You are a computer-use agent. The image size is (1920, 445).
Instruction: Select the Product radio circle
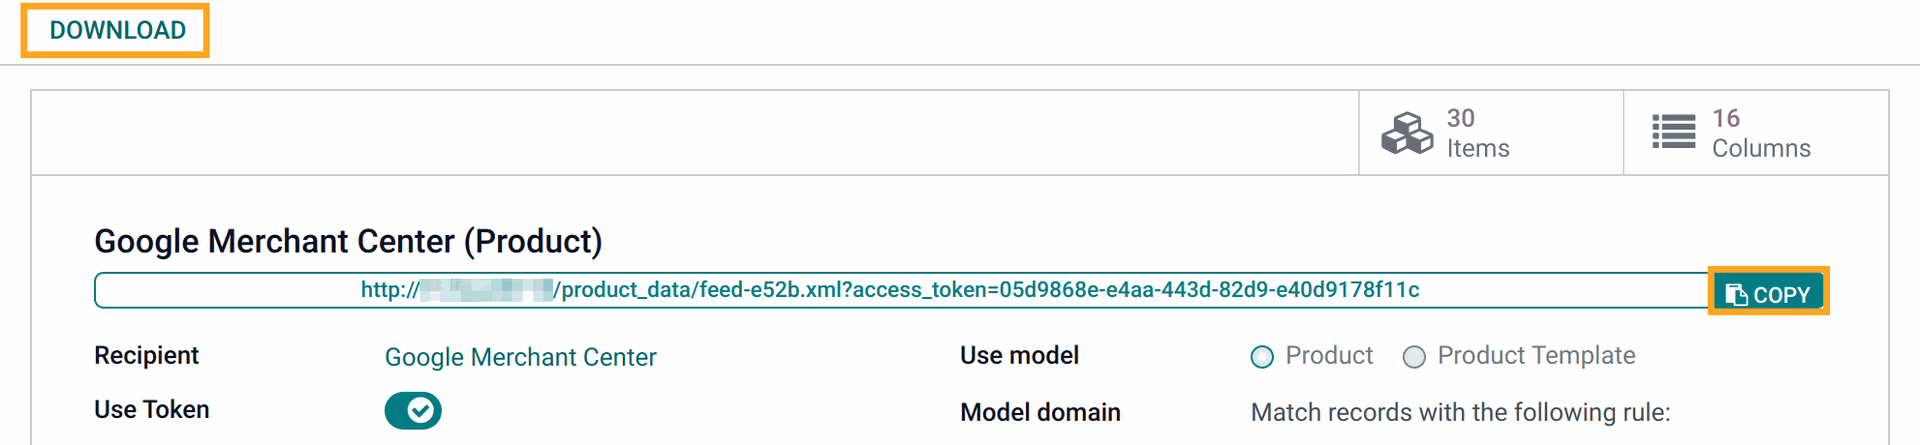coord(1262,357)
